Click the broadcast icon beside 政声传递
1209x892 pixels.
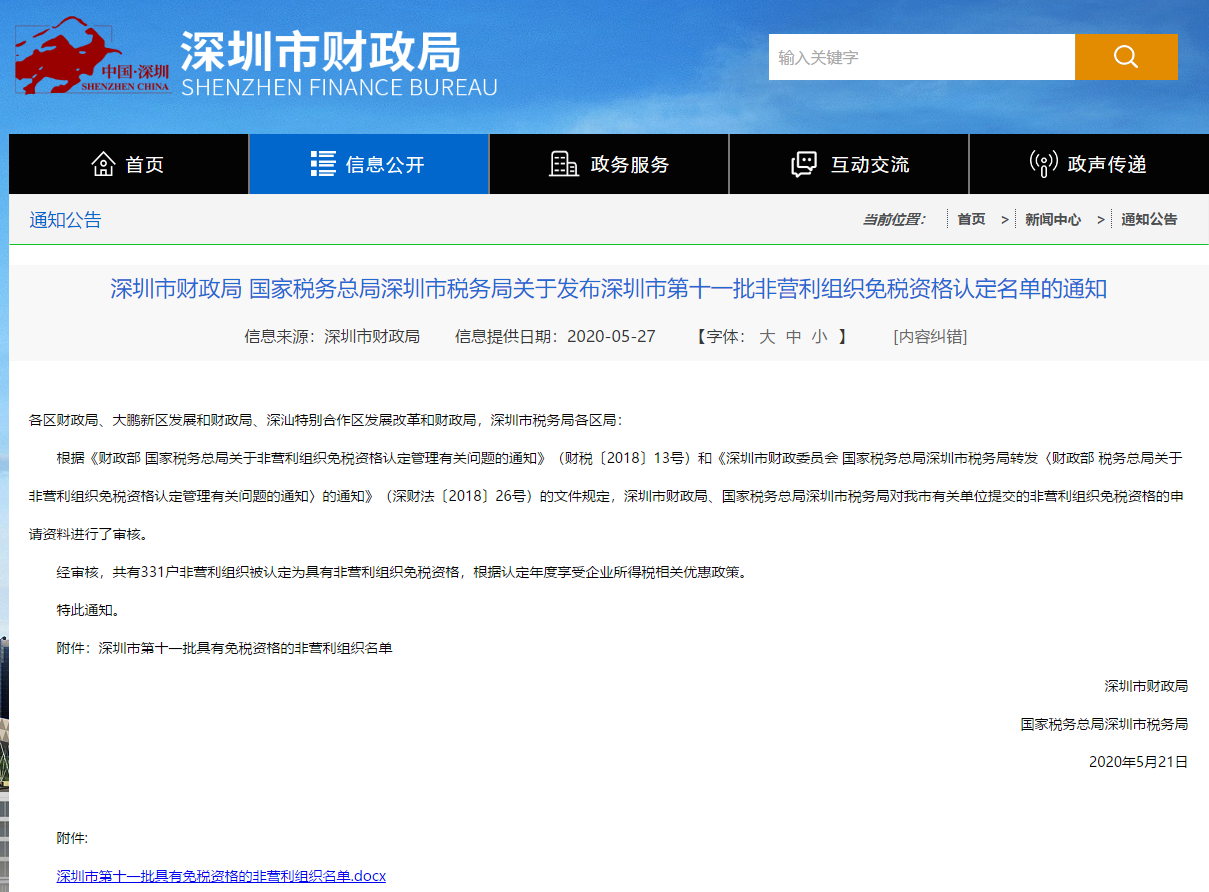pyautogui.click(x=1043, y=164)
